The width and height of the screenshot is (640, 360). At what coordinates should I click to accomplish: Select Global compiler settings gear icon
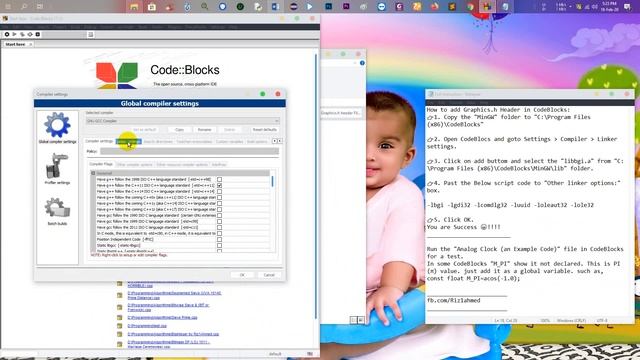57,125
